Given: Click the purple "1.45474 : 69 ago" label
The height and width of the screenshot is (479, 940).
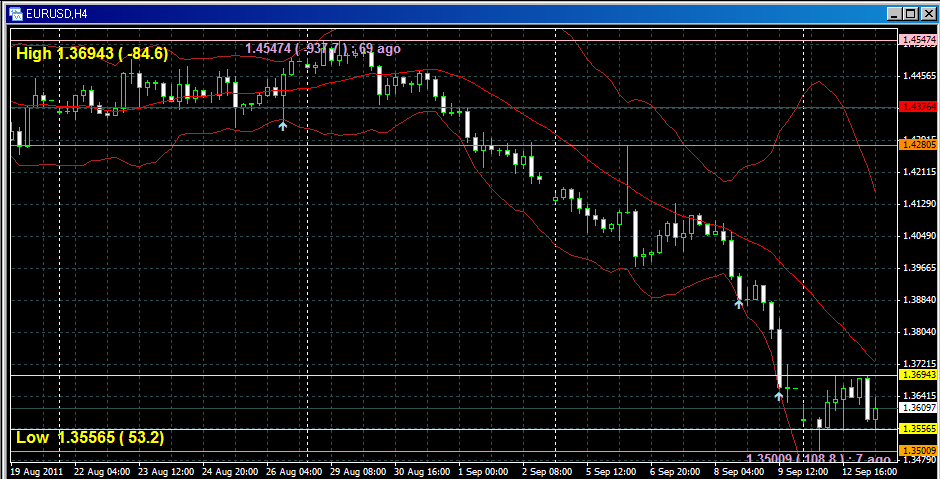Looking at the screenshot, I should tap(323, 48).
